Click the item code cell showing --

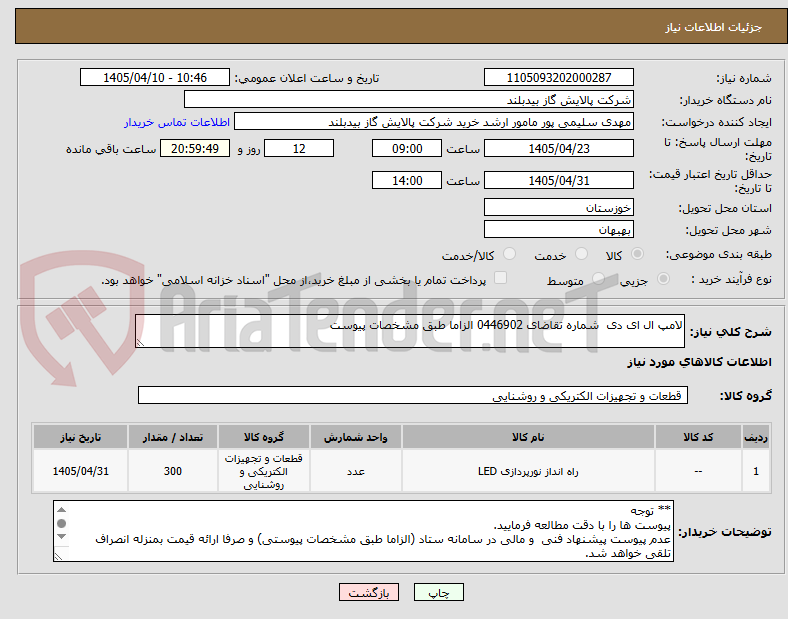pyautogui.click(x=698, y=471)
